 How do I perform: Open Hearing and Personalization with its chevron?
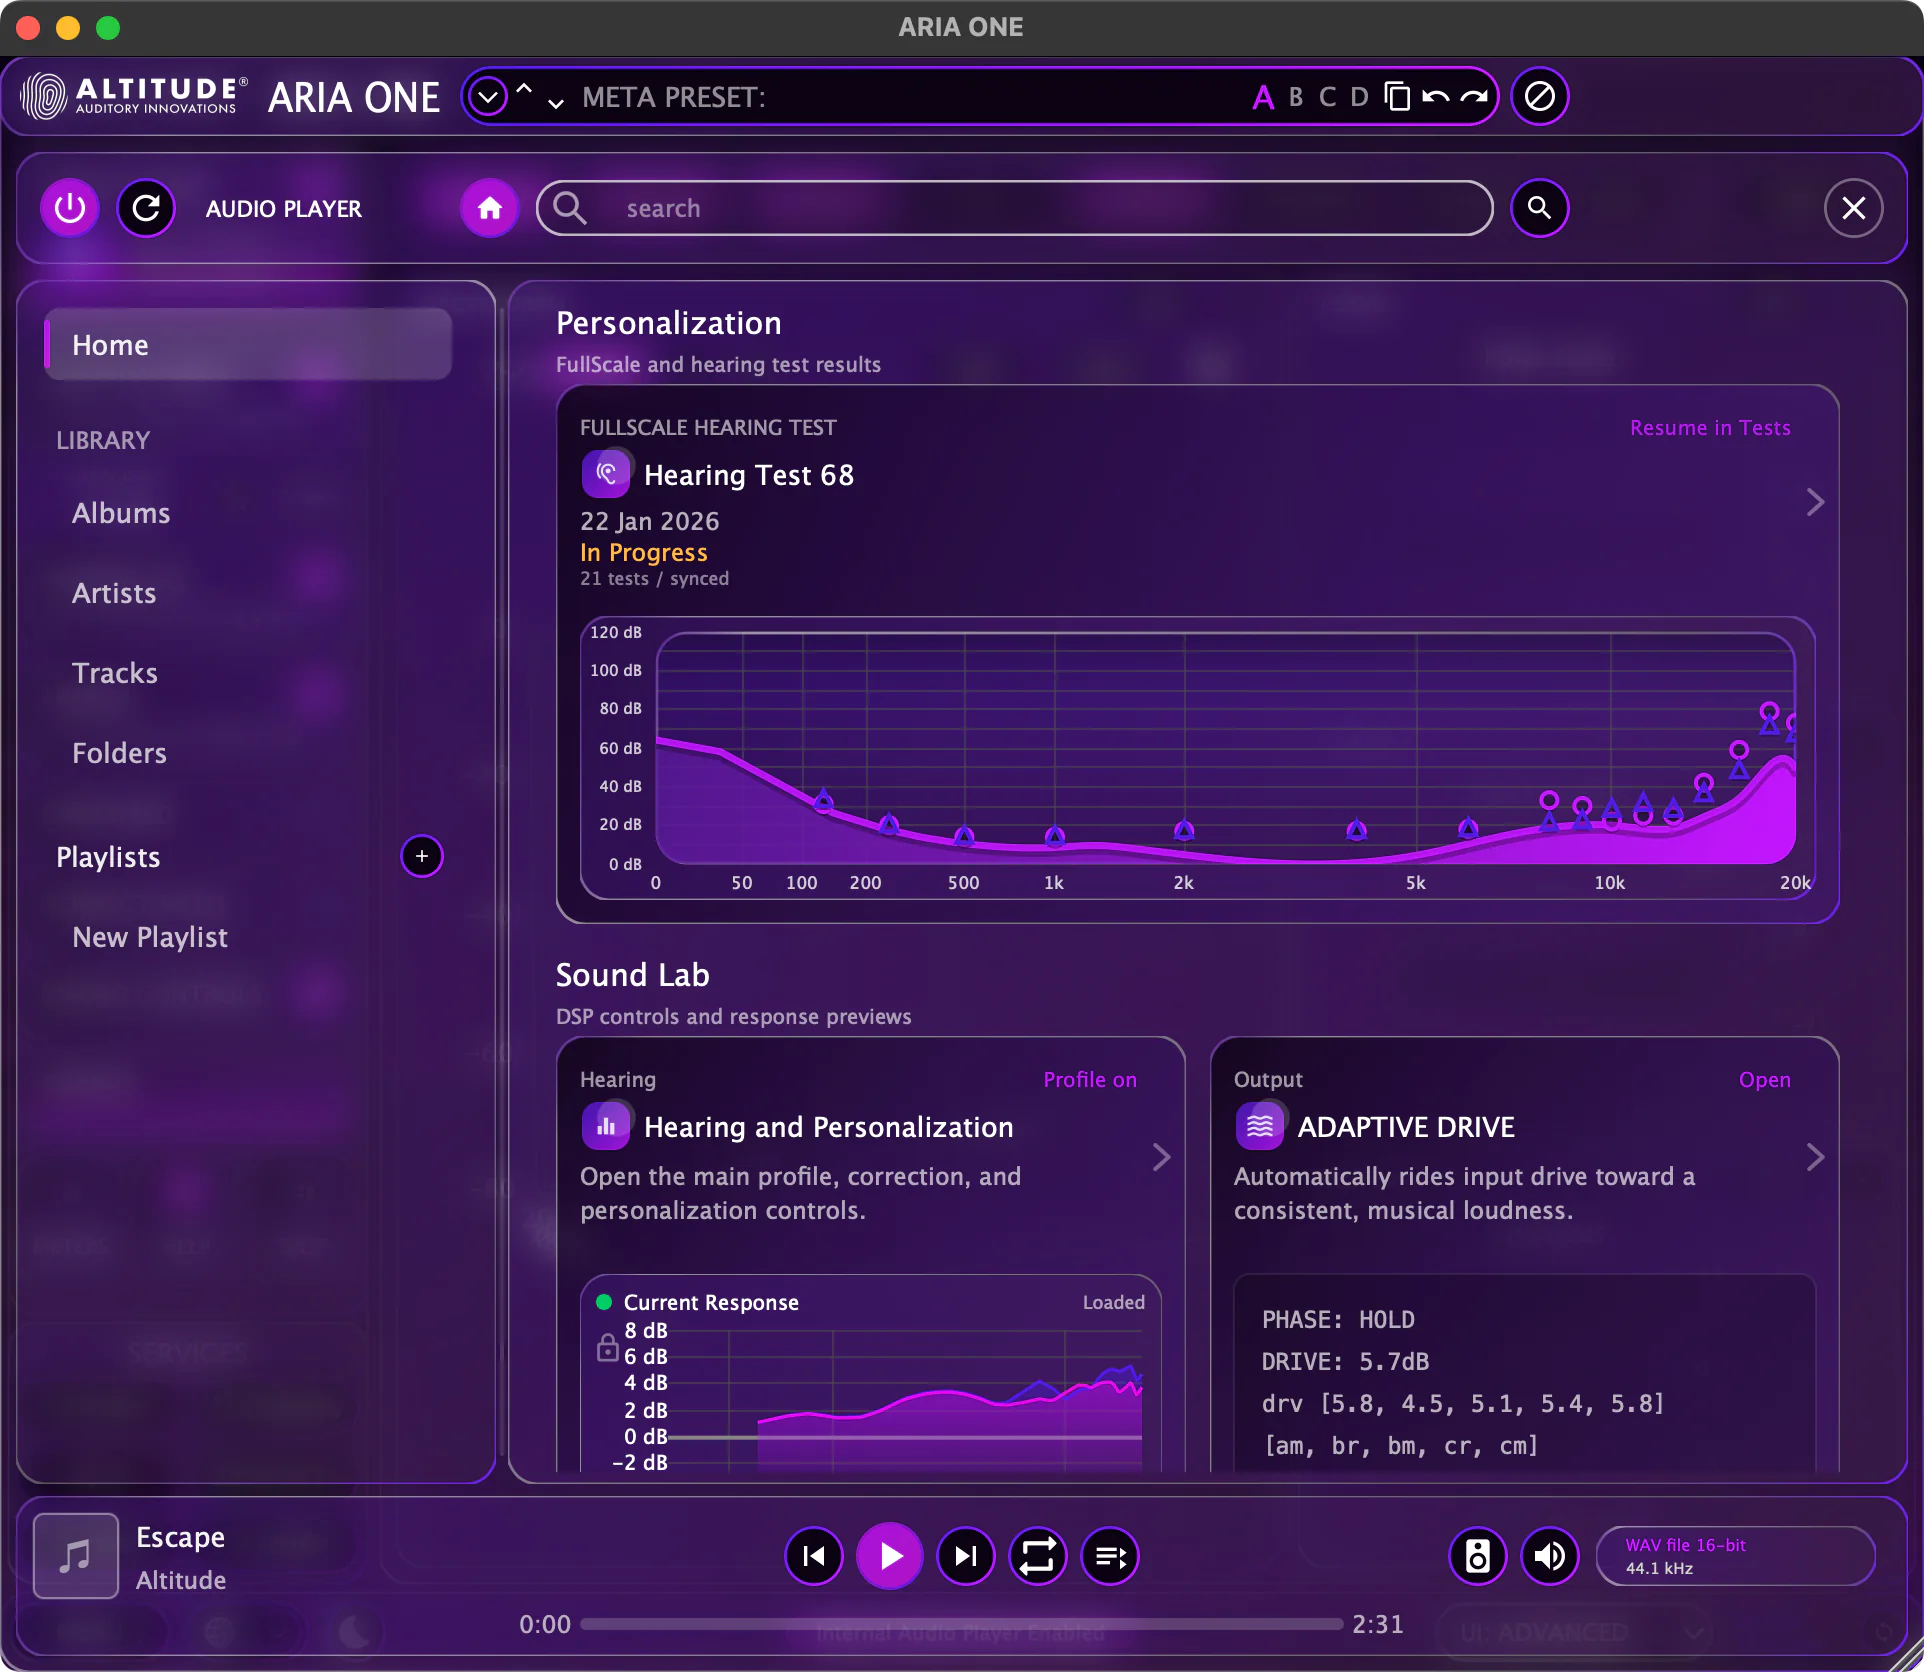(x=1161, y=1157)
